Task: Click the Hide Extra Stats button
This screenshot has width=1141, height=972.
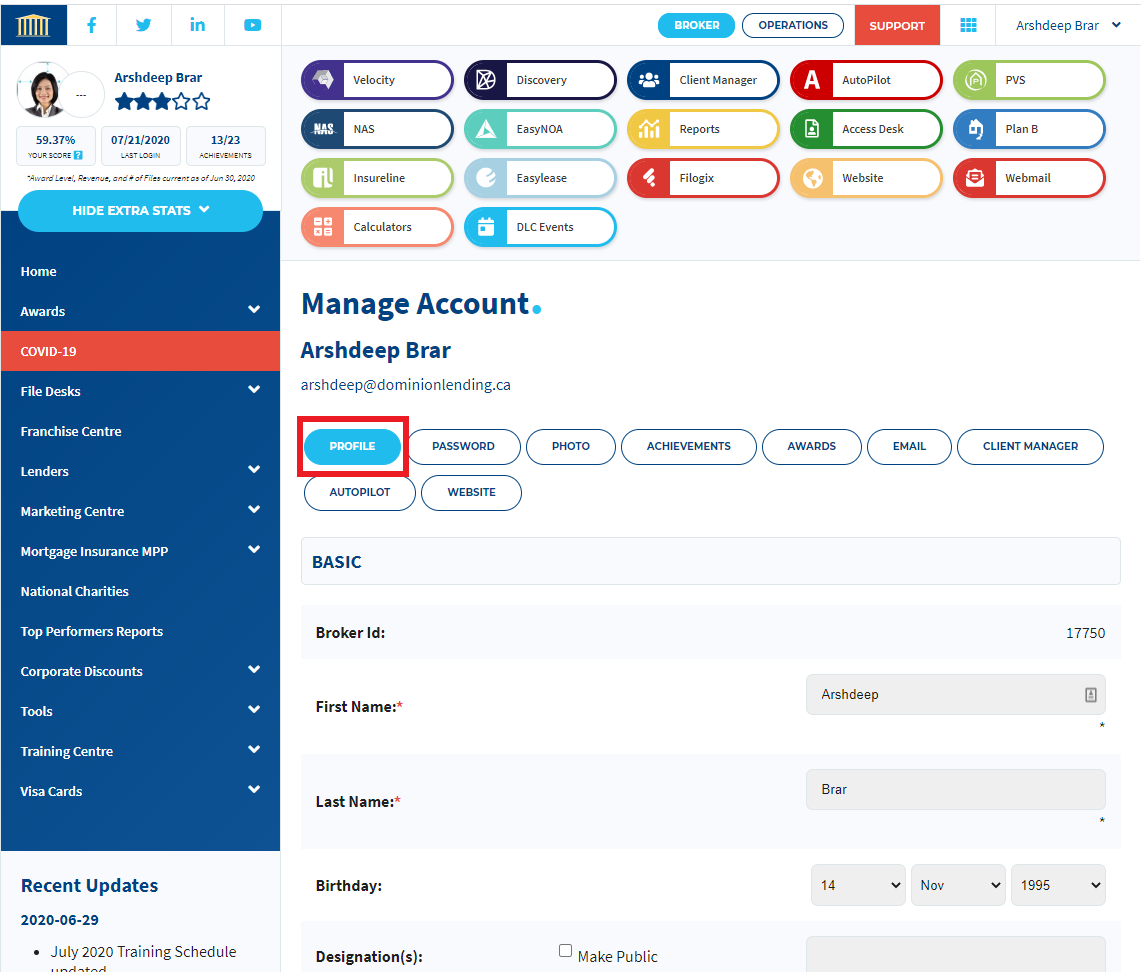Action: pos(140,211)
